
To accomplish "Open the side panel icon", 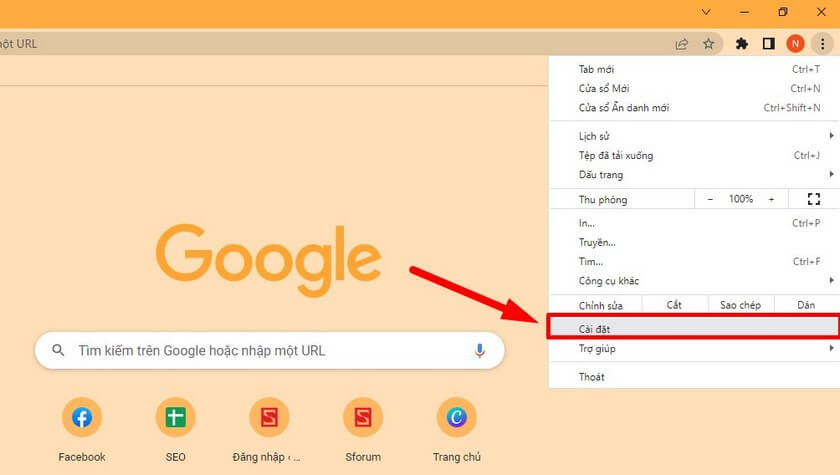I will pos(768,43).
